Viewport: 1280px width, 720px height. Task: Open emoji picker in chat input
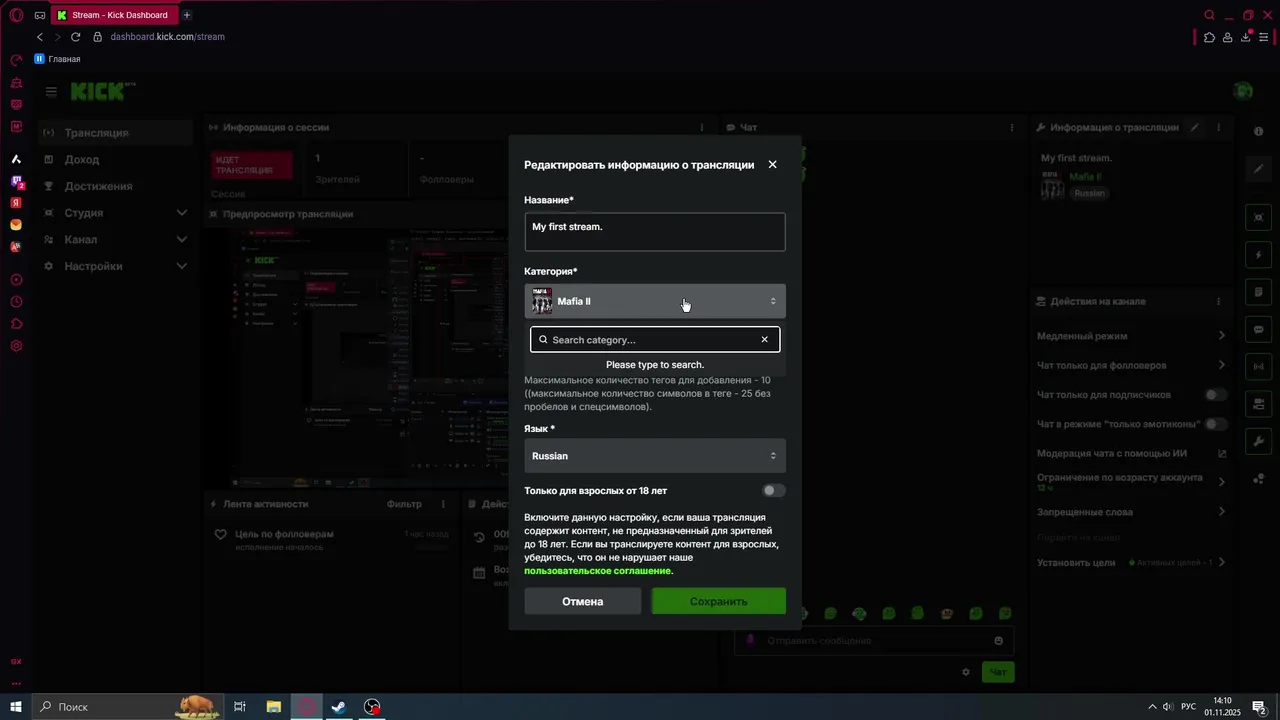998,641
